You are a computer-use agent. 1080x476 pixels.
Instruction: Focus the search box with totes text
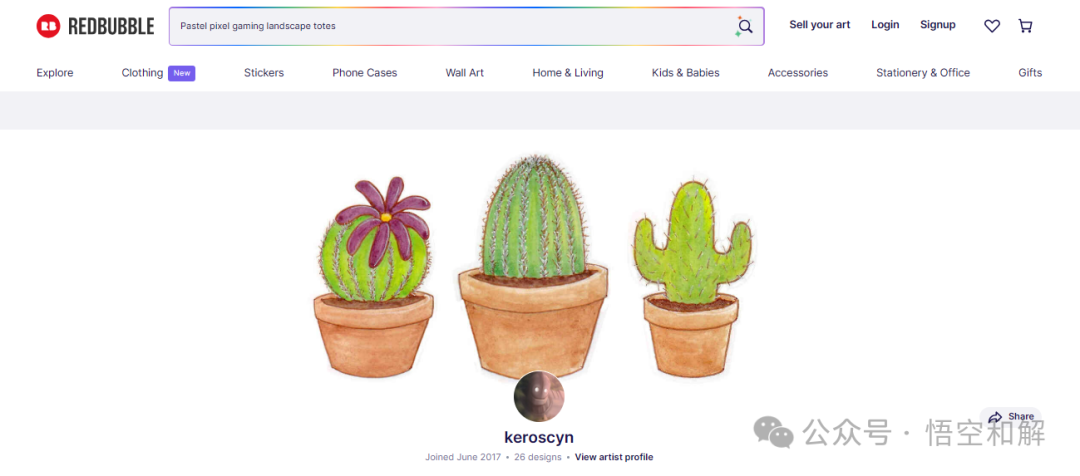[x=466, y=26]
